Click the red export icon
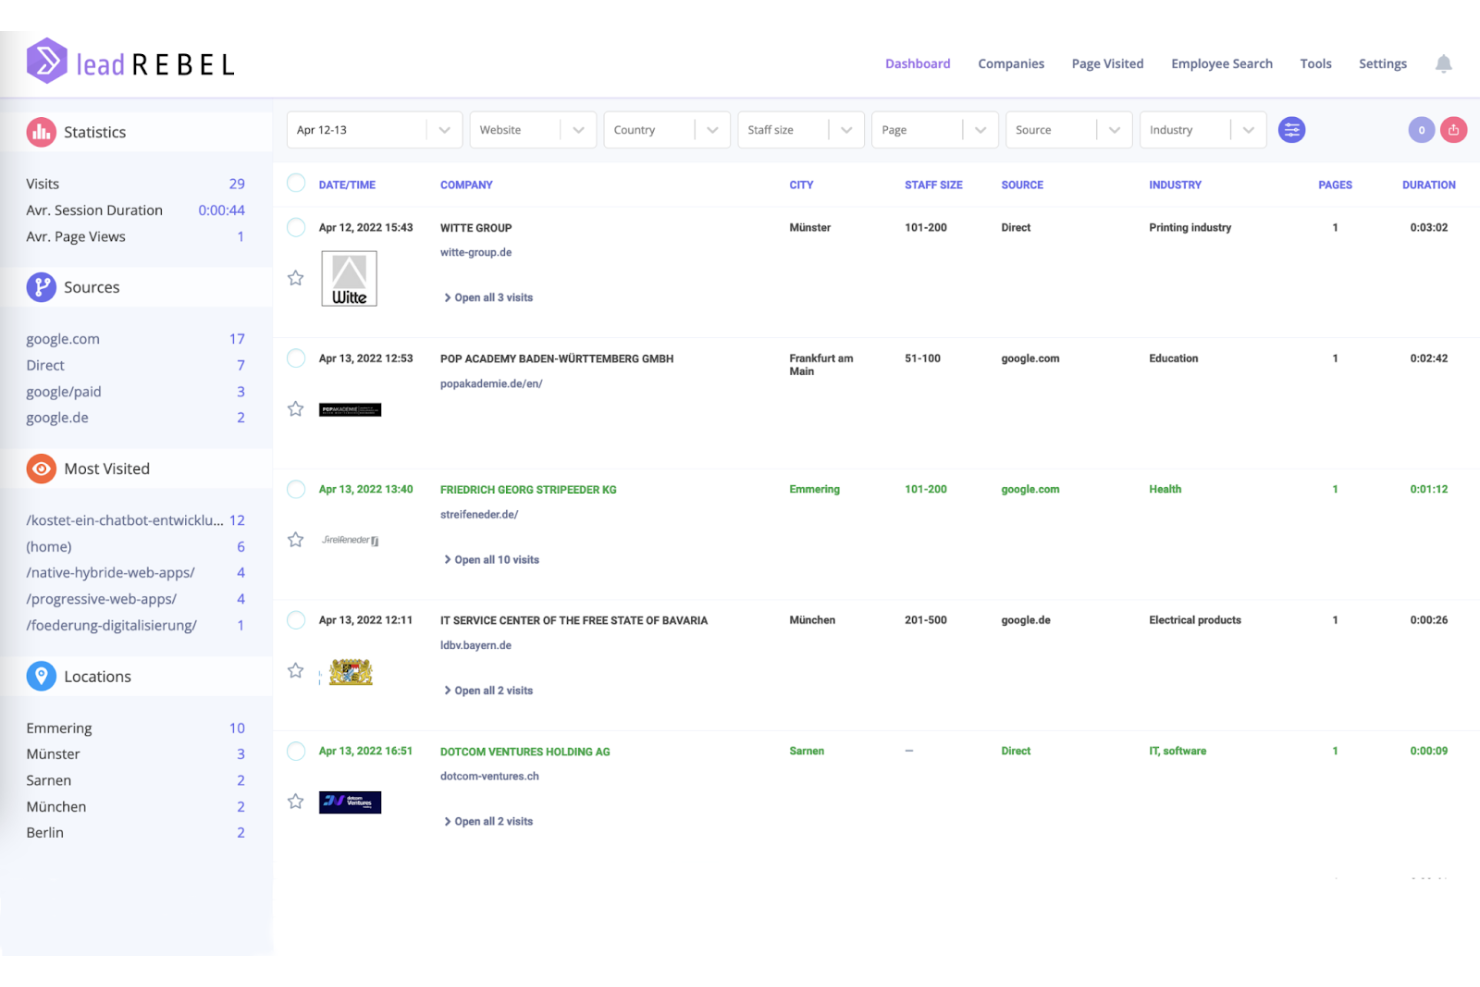 tap(1454, 130)
